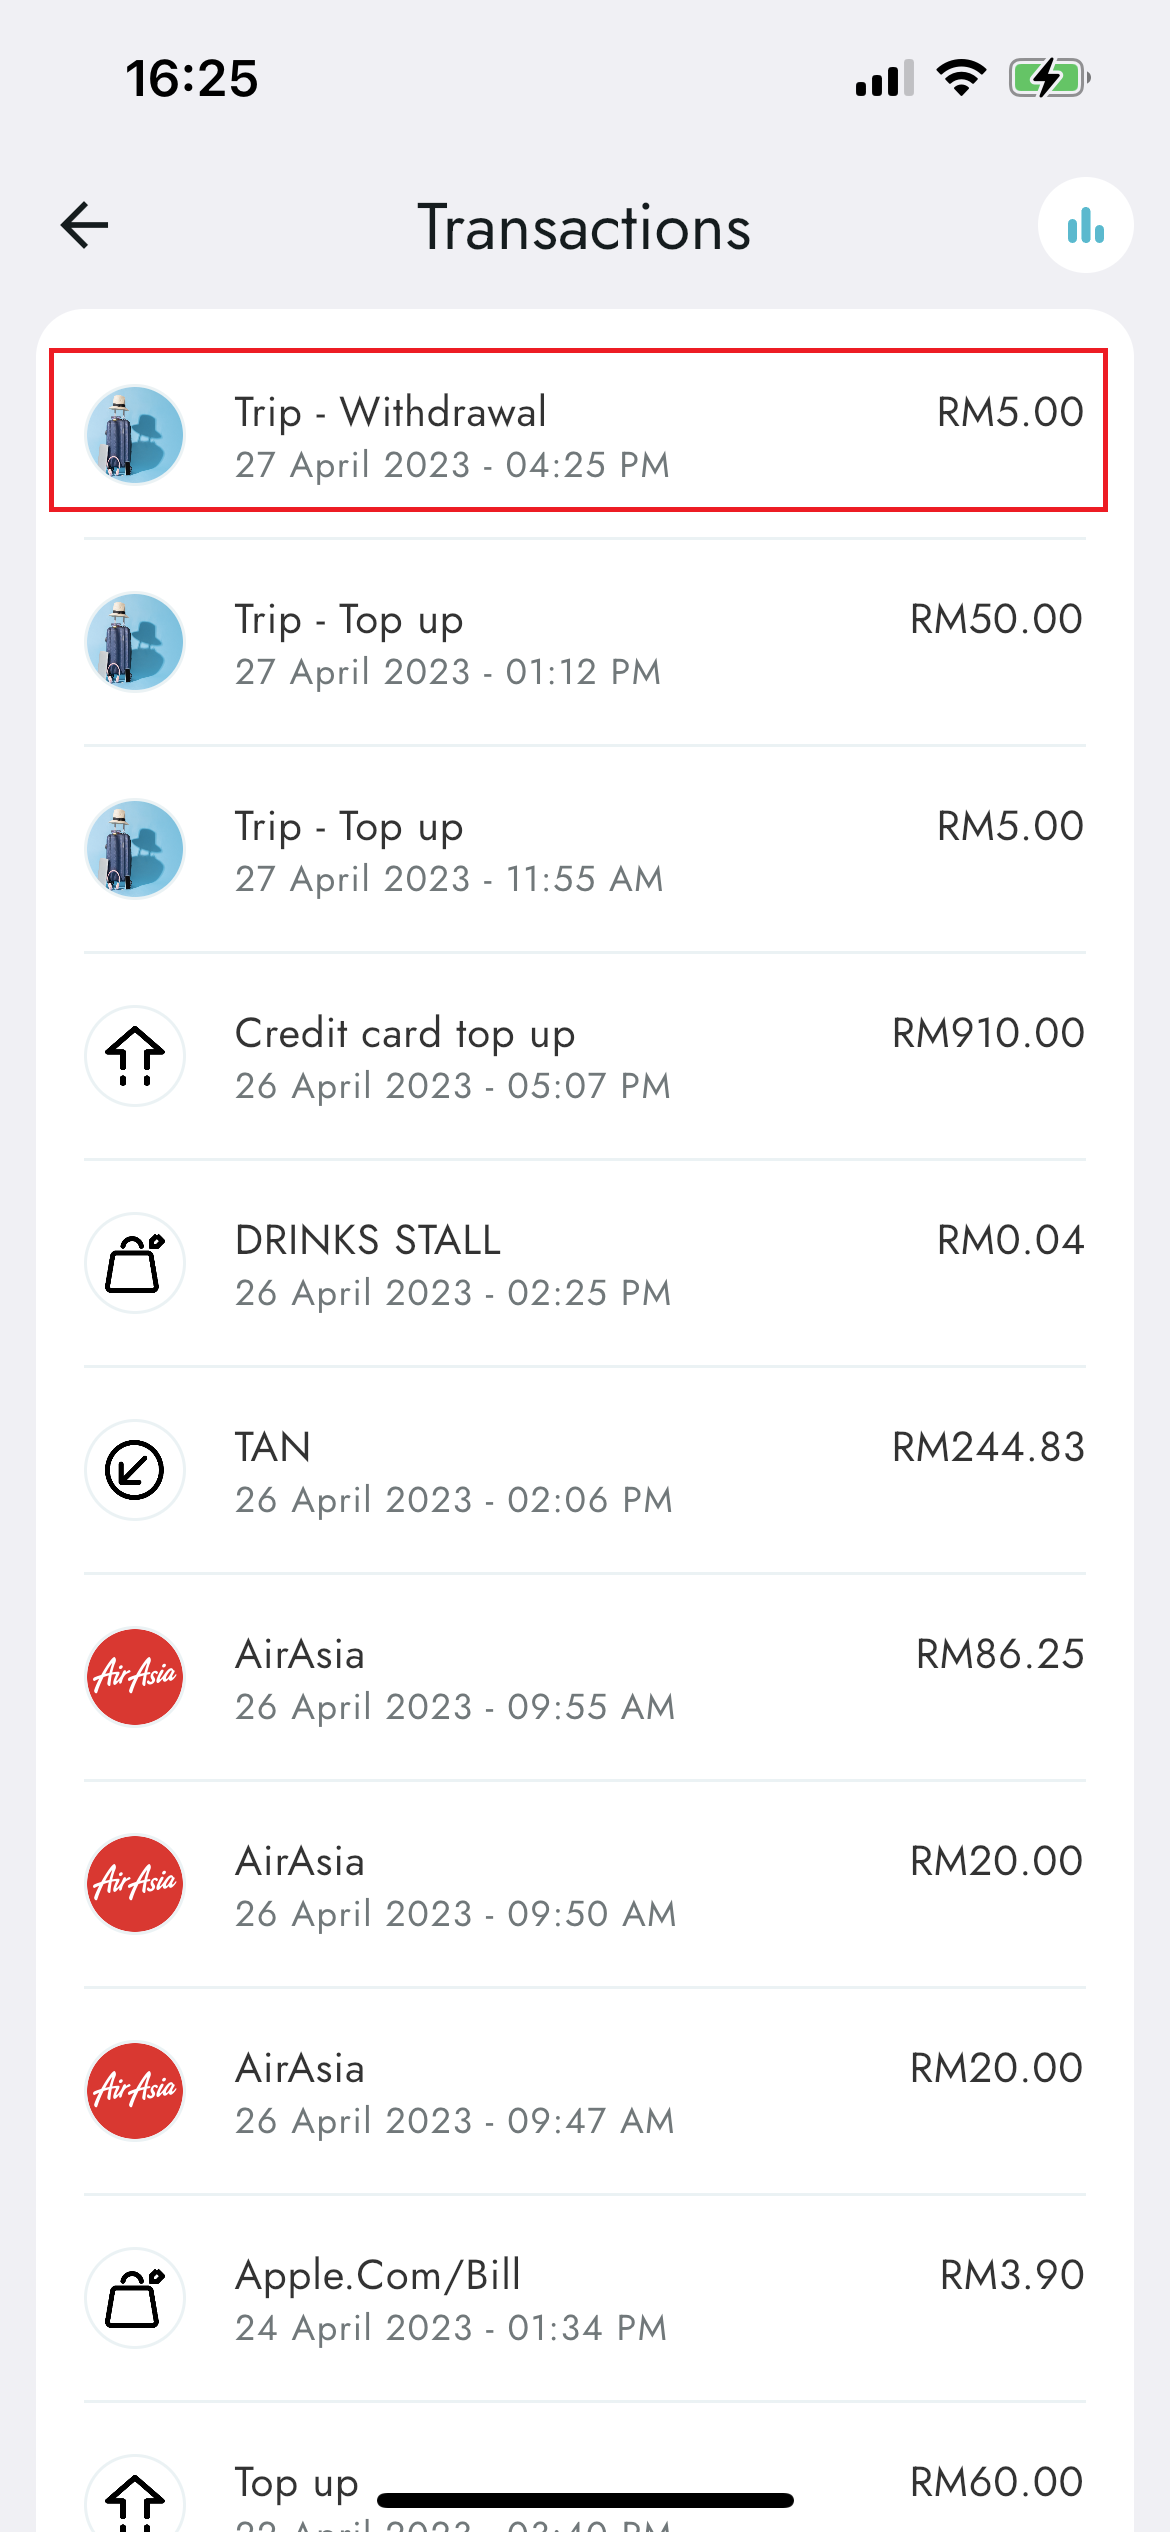The image size is (1170, 2532).
Task: View the AirAsia transaction at 09:47 AM
Action: tap(585, 2091)
